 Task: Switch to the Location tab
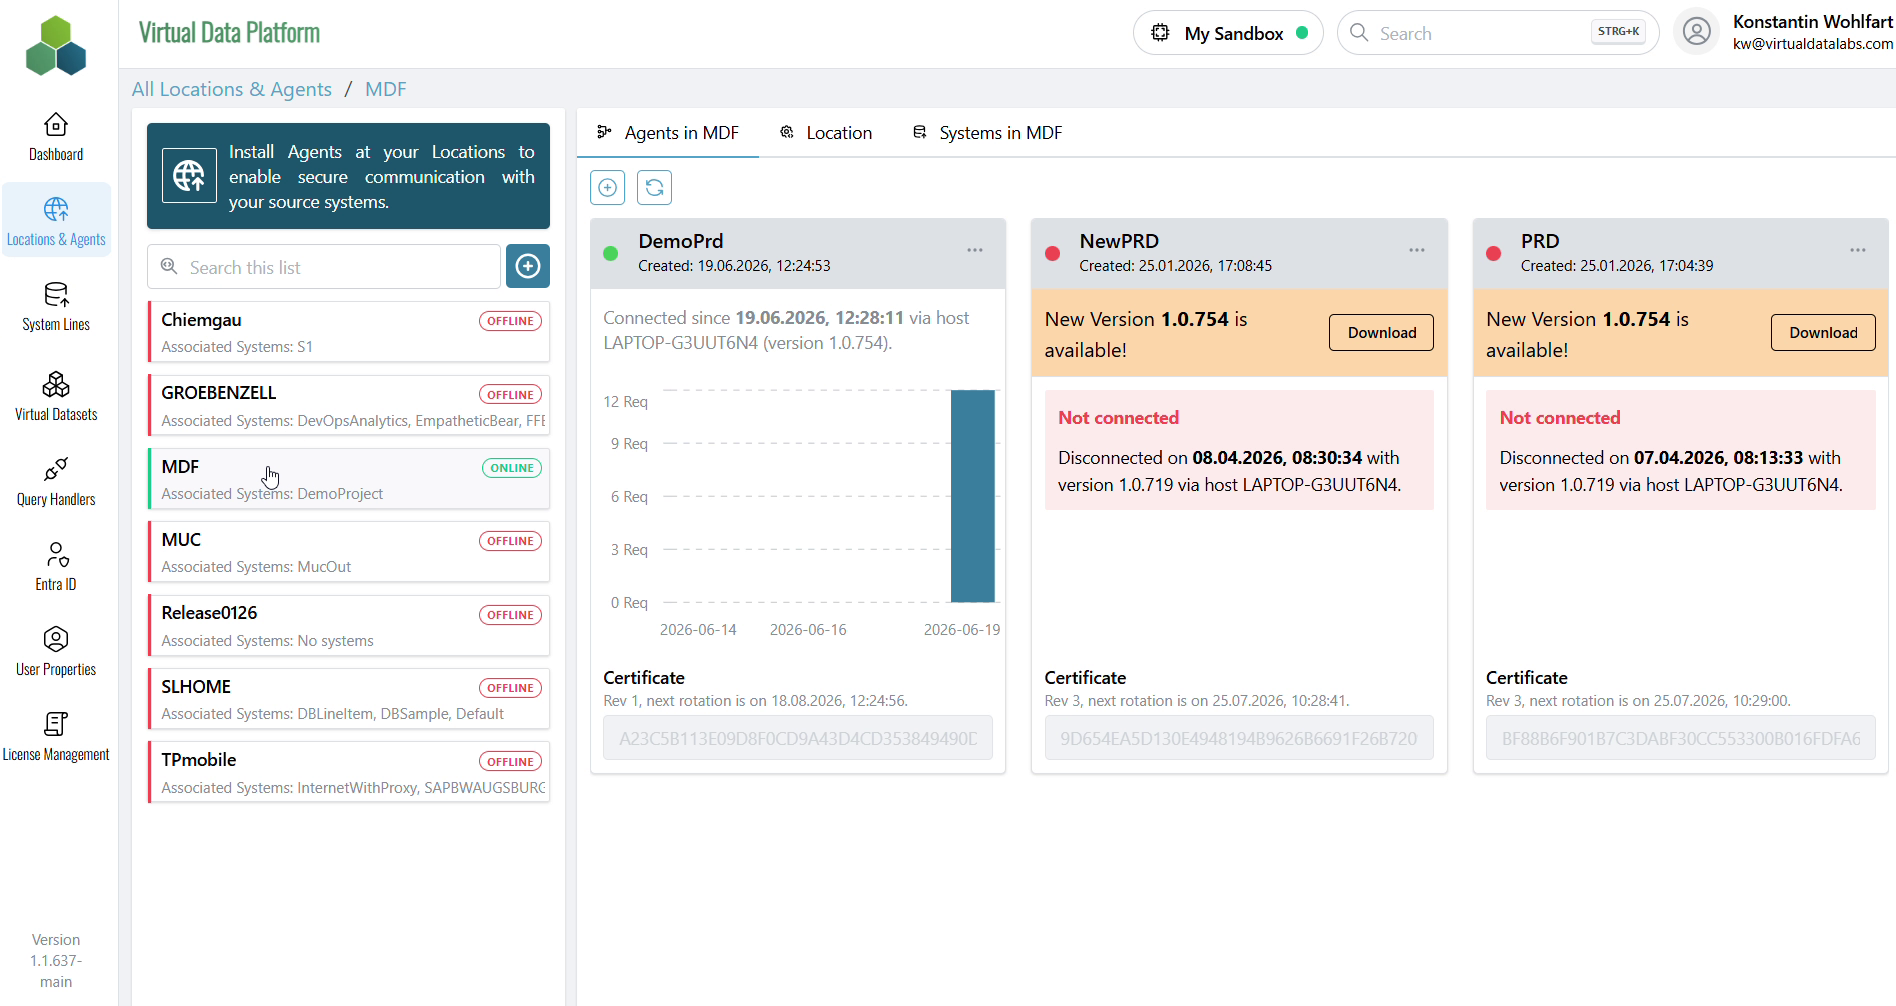pos(826,133)
